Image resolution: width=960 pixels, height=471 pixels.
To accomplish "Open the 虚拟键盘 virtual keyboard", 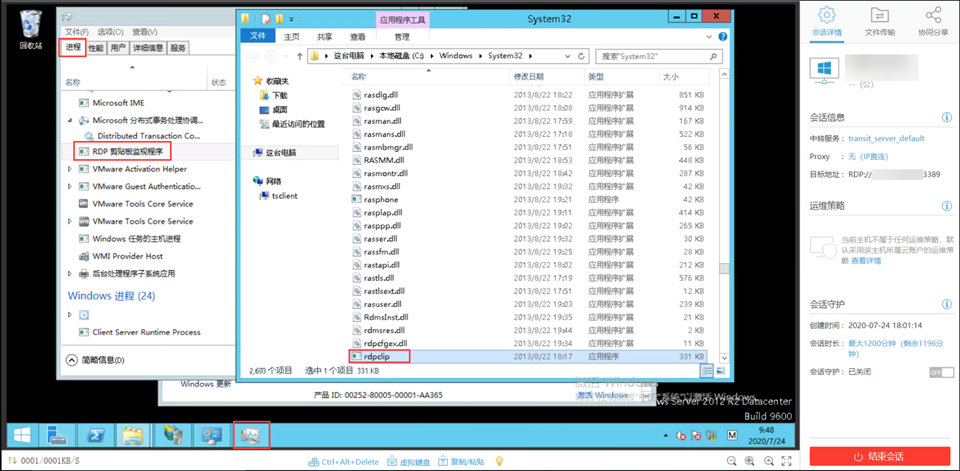I will point(409,461).
